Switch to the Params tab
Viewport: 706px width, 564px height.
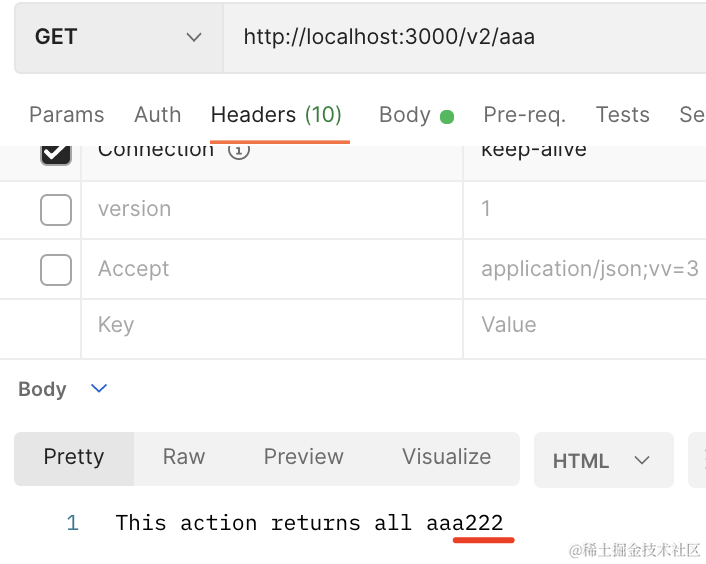pyautogui.click(x=66, y=115)
